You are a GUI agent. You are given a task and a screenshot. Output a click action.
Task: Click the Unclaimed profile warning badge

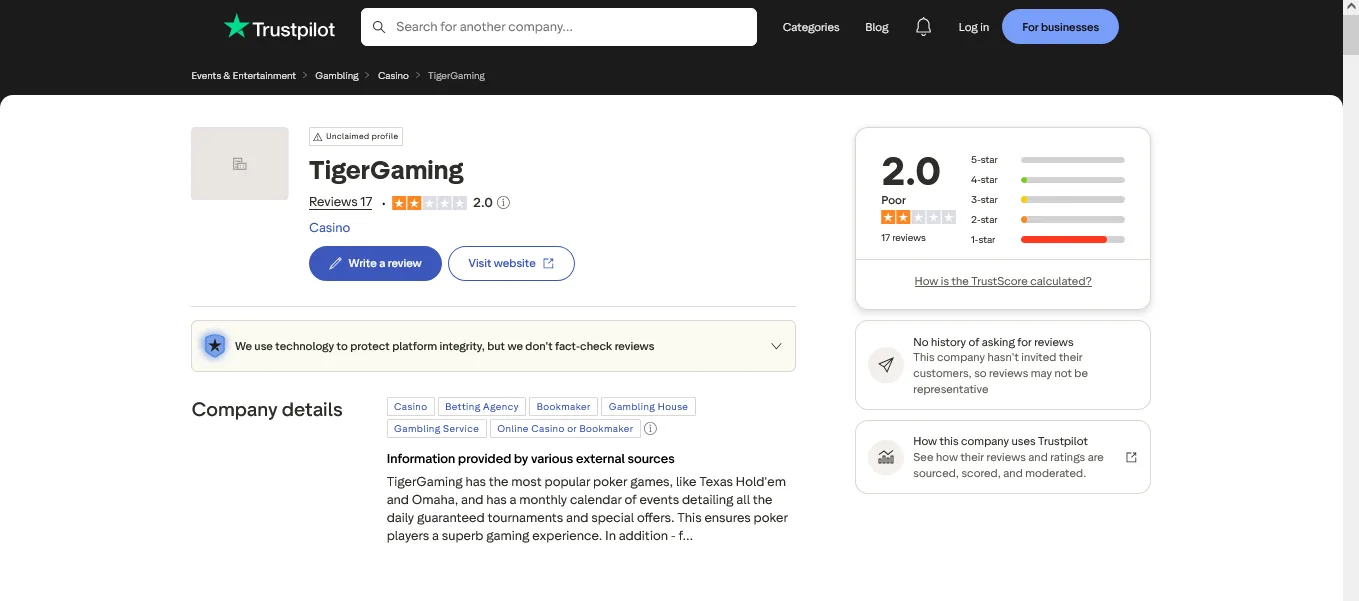pos(356,136)
